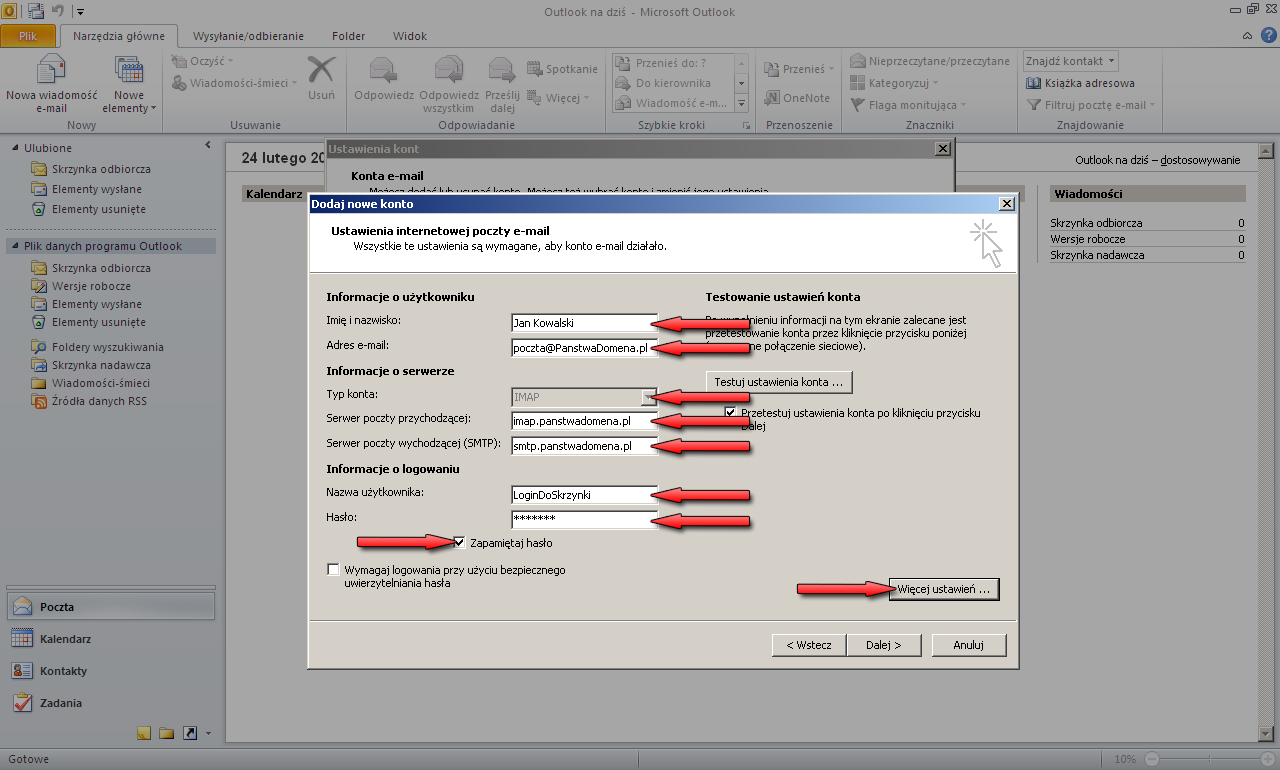The height and width of the screenshot is (770, 1280).
Task: Click the Outlook Help question mark icon
Action: click(x=1266, y=36)
